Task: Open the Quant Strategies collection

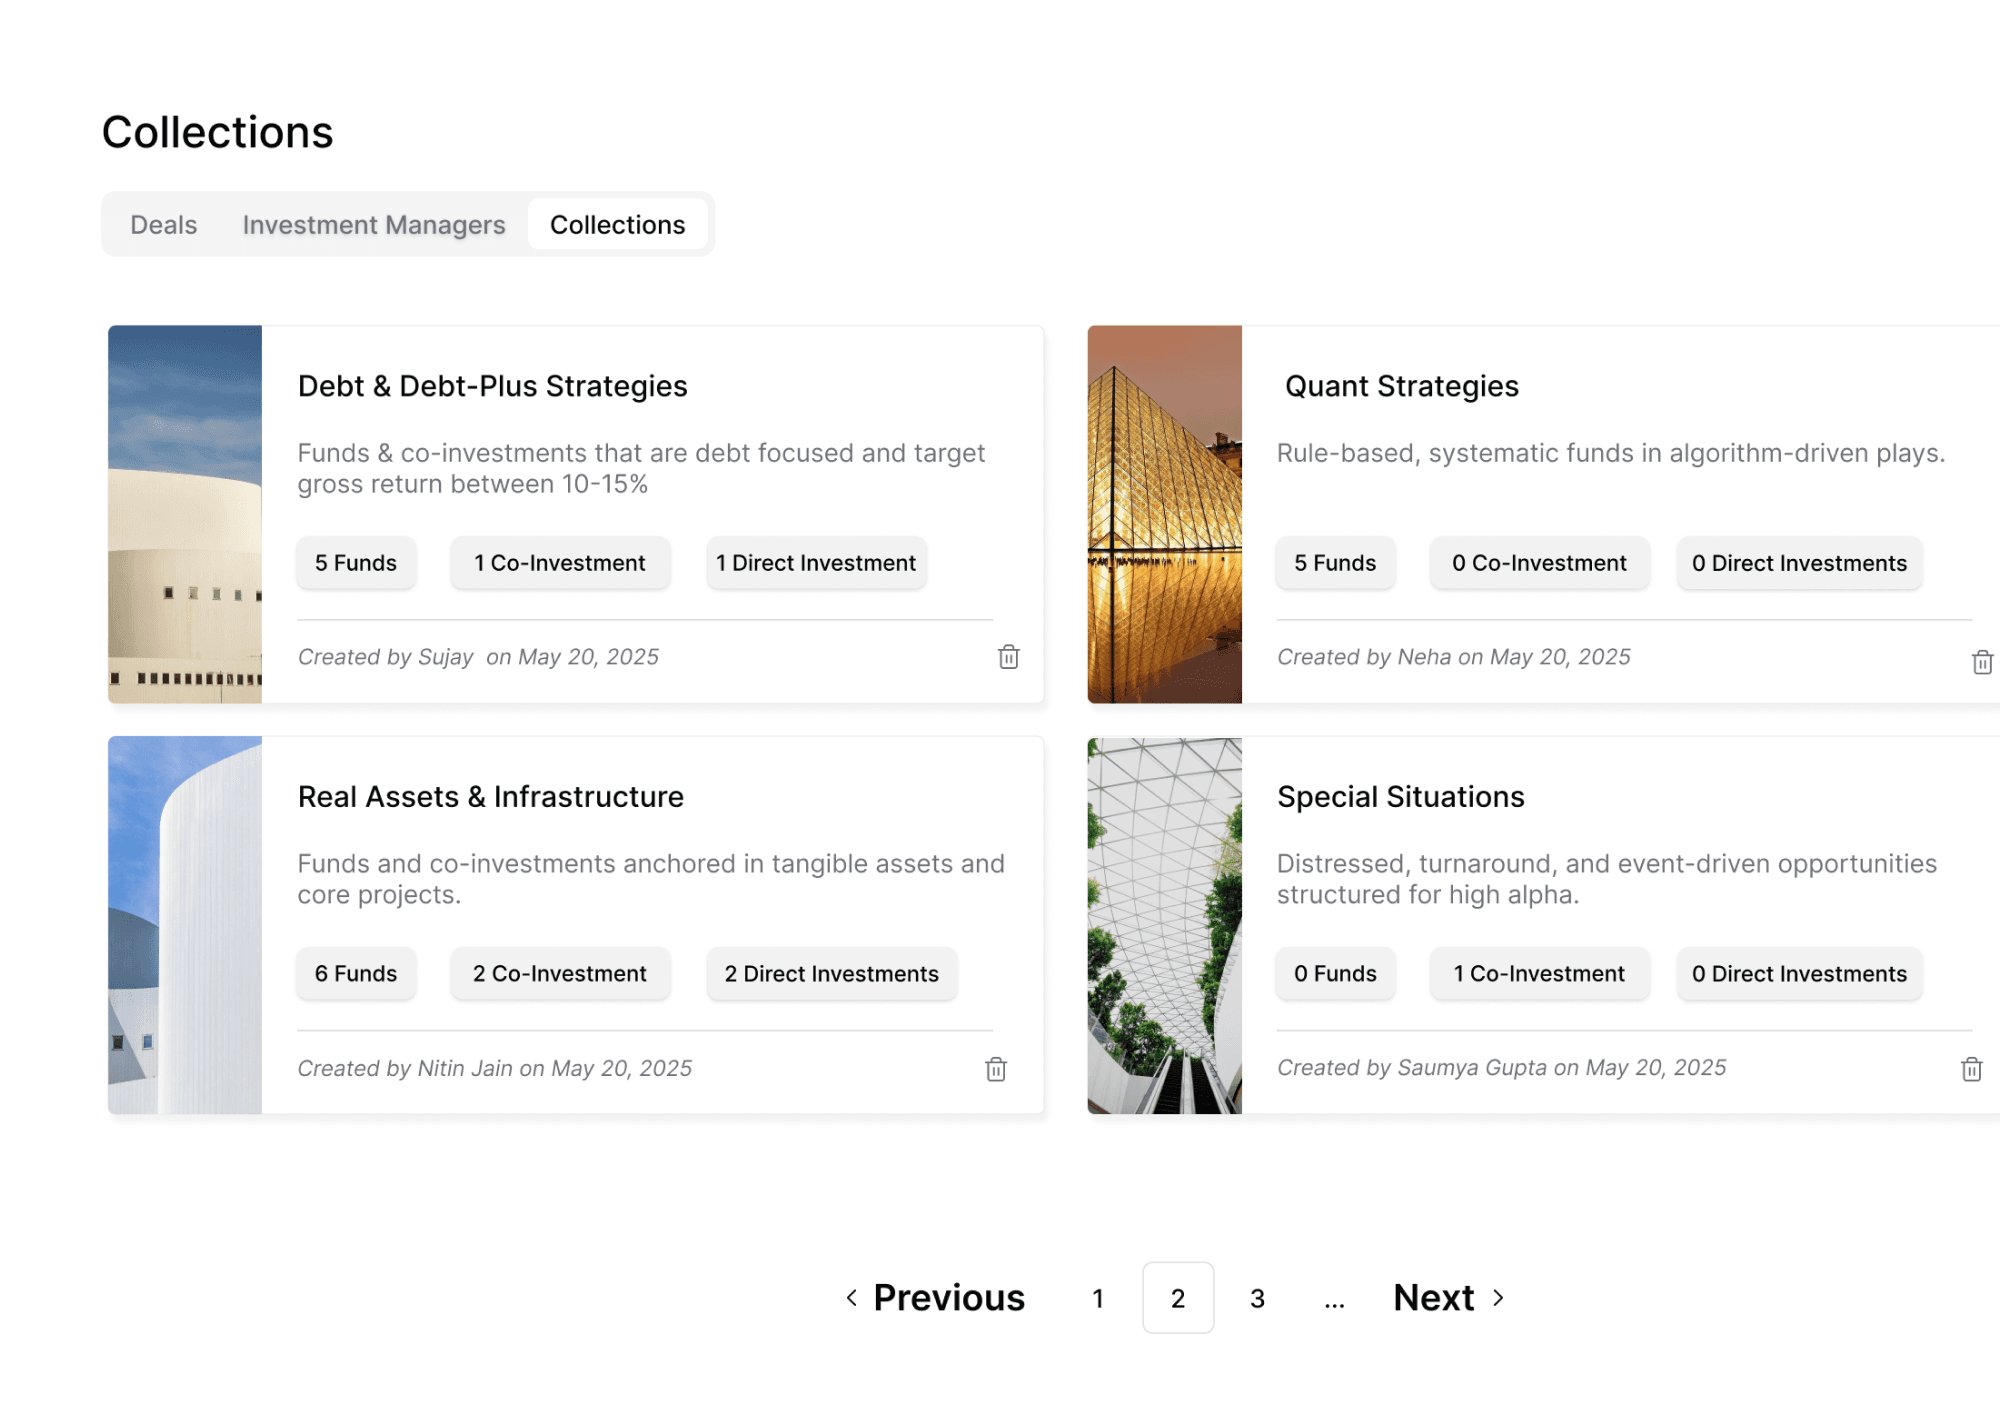Action: pyautogui.click(x=1401, y=386)
